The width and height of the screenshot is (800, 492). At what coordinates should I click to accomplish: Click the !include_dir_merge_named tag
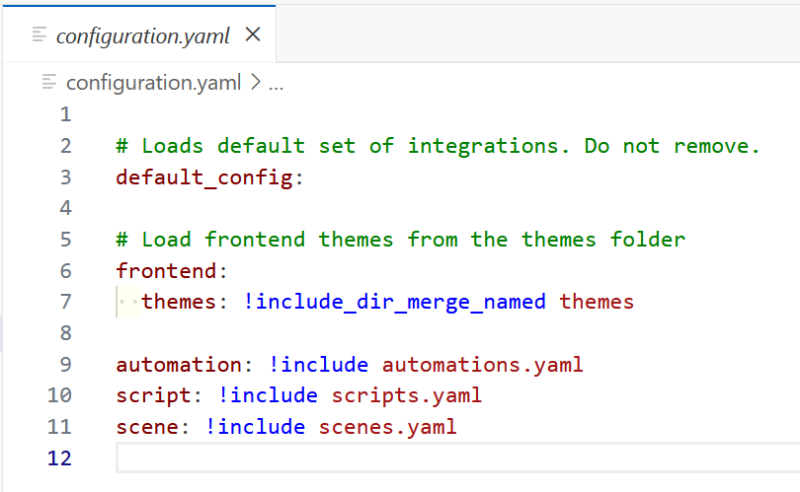(x=395, y=301)
